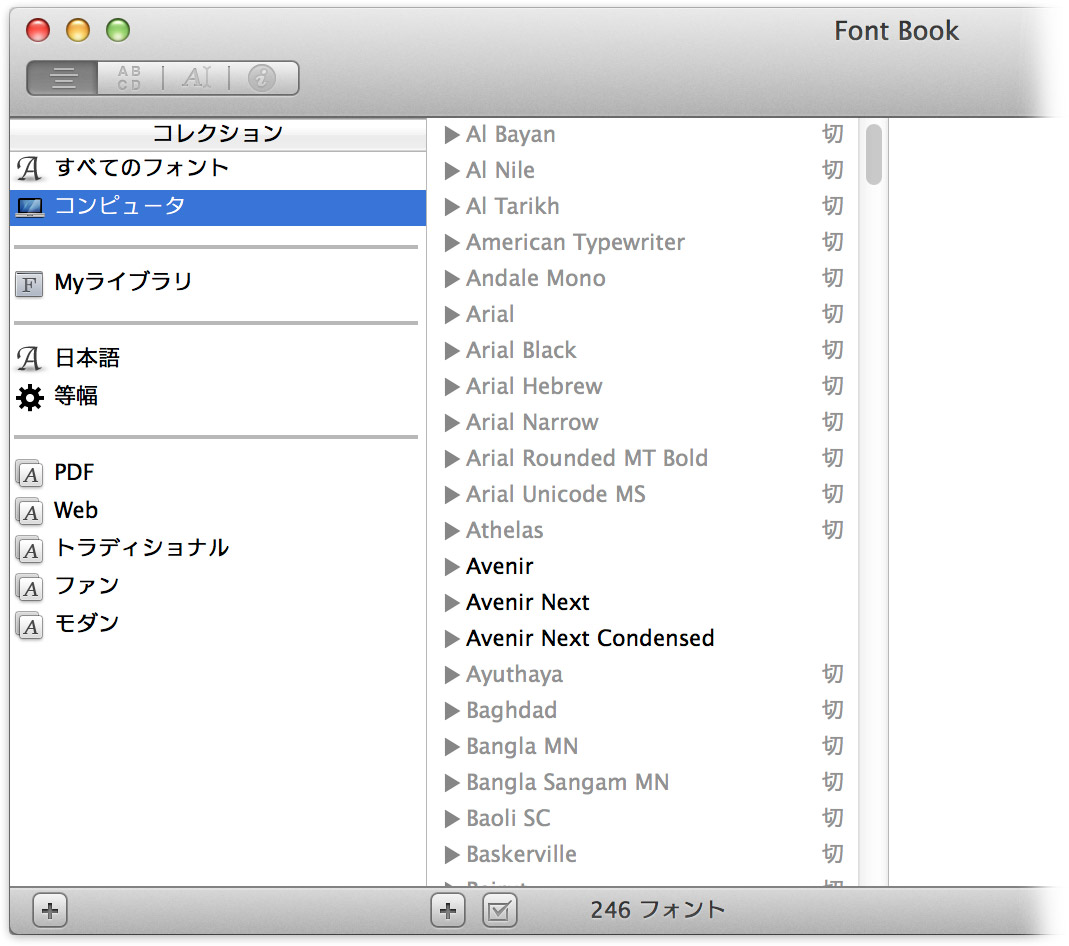
Task: Click the コレクション column header
Action: coord(218,134)
